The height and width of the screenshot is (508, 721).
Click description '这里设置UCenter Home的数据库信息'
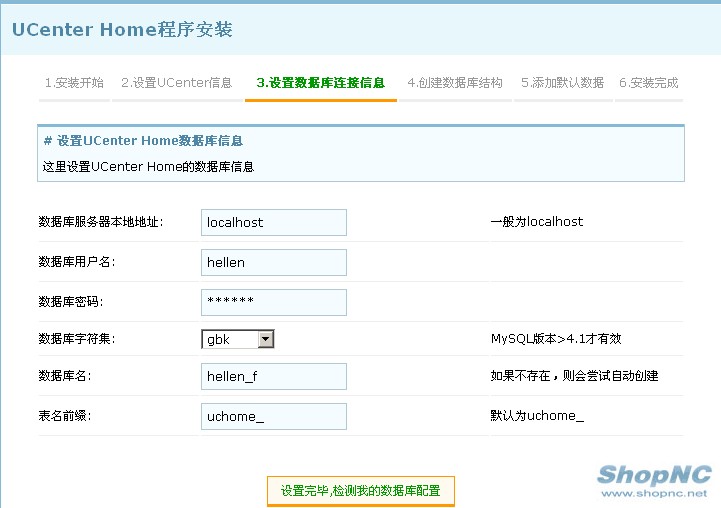coord(148,166)
